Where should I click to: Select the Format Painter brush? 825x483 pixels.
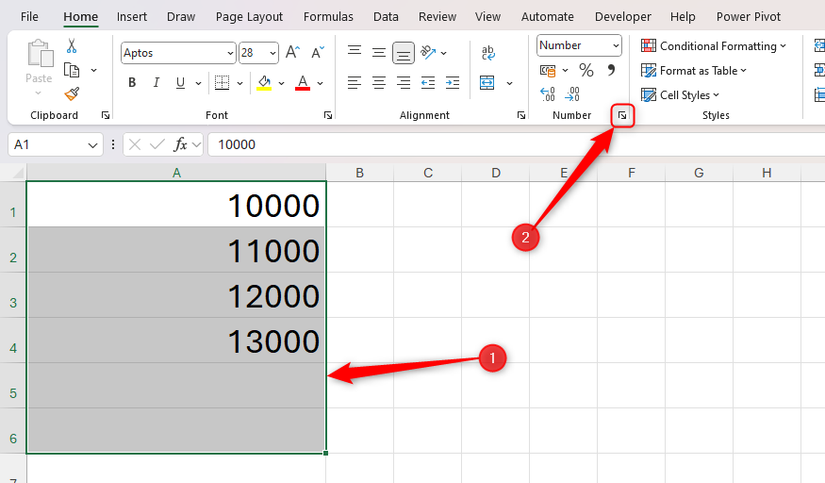click(x=72, y=94)
